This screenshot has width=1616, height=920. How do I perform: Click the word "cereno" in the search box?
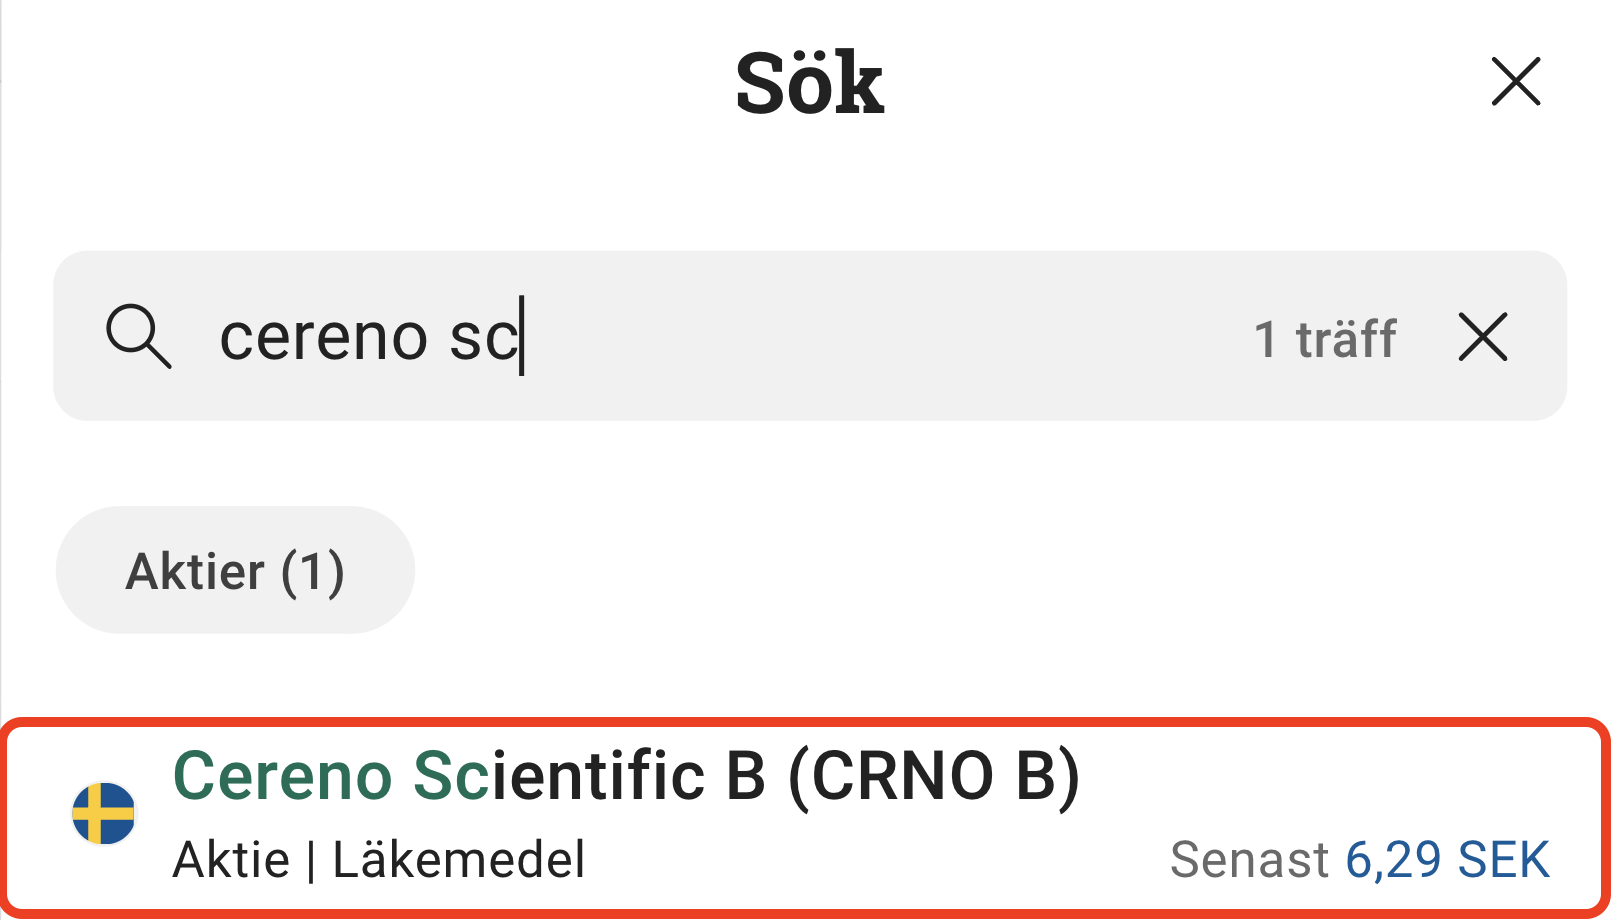(x=323, y=338)
